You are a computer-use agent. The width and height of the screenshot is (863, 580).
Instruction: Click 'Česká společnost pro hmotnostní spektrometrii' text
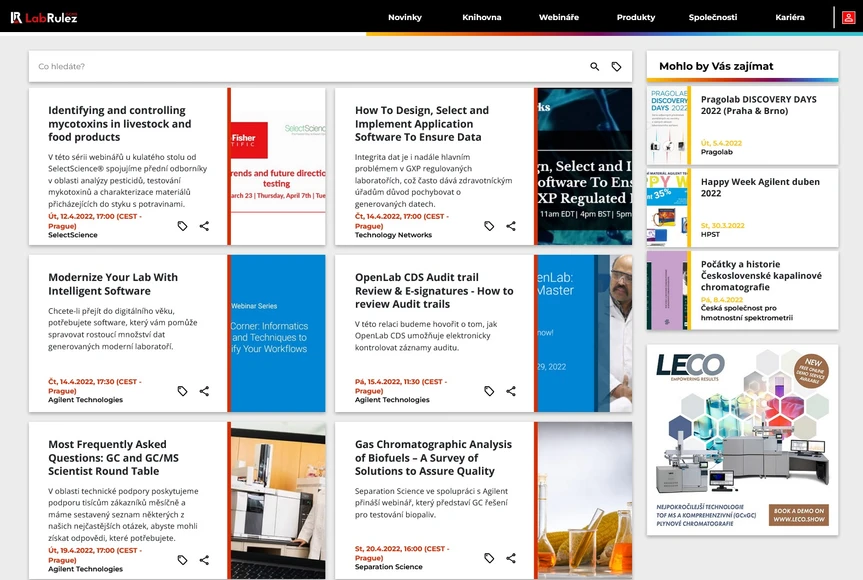[x=747, y=313]
